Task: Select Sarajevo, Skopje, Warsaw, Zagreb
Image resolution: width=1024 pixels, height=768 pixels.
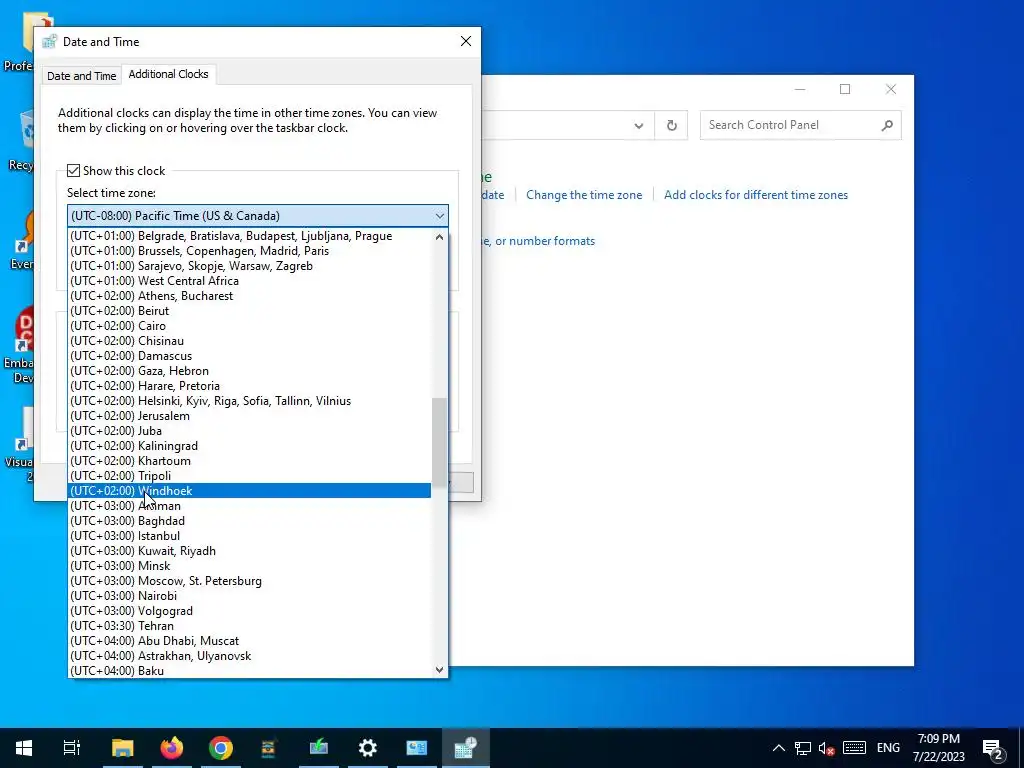Action: [x=249, y=266]
